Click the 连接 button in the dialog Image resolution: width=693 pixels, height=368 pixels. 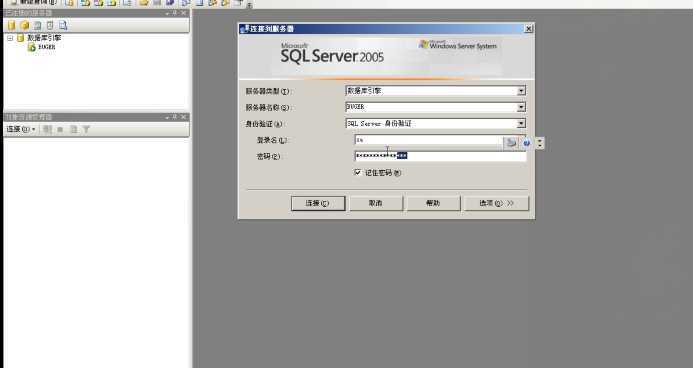pyautogui.click(x=318, y=203)
